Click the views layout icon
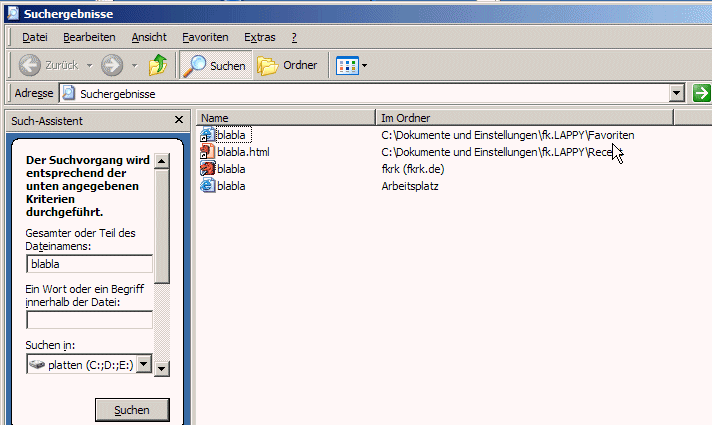The height and width of the screenshot is (425, 712). (x=346, y=66)
